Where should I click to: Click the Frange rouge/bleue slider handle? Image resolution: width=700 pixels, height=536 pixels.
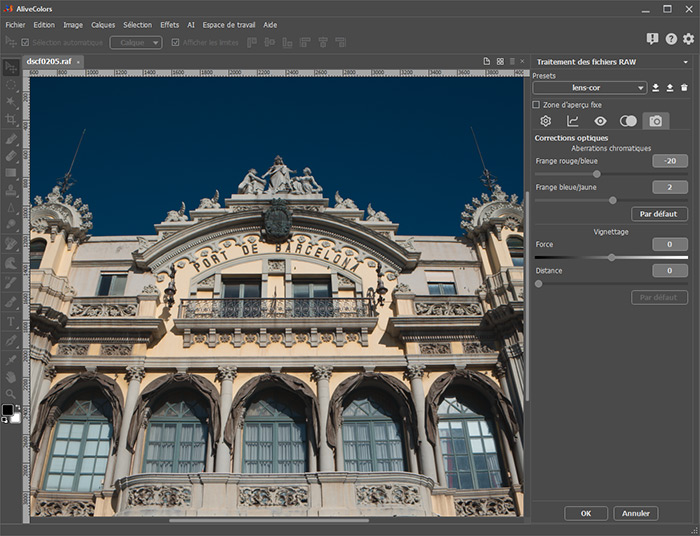(596, 174)
